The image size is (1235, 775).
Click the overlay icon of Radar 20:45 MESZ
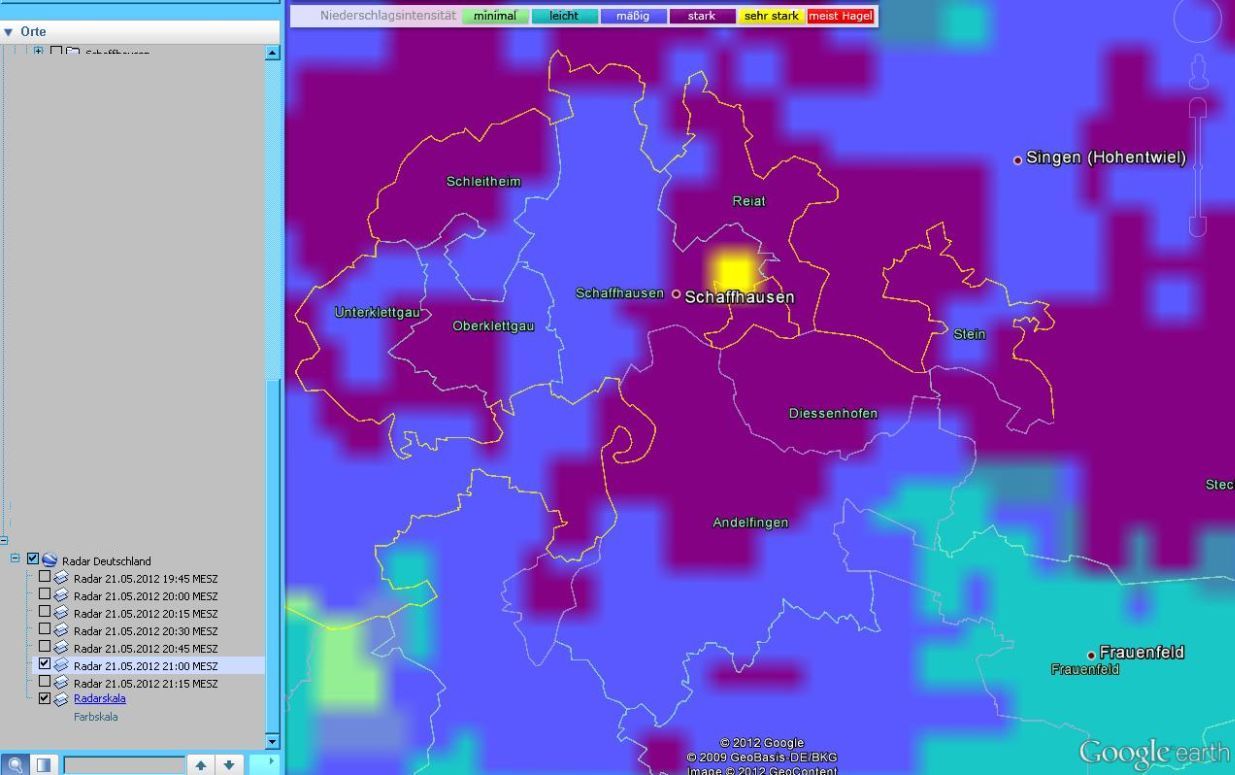tap(62, 648)
